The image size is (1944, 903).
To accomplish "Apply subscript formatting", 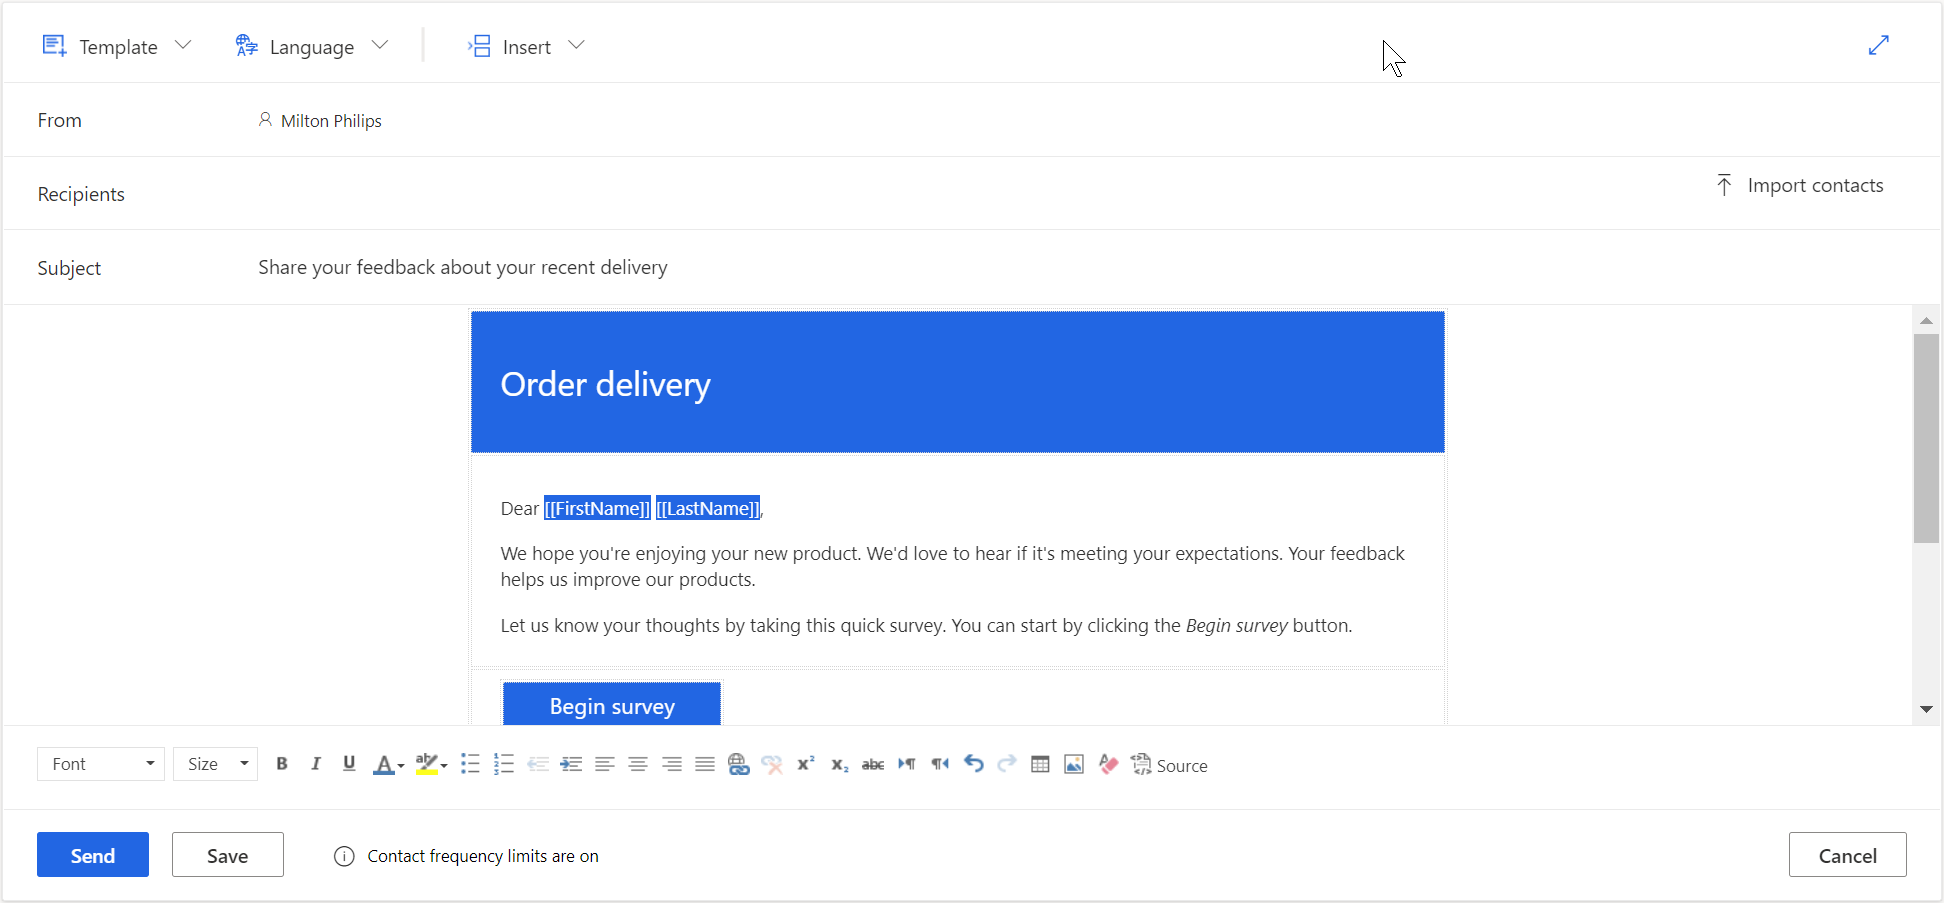I will point(839,764).
